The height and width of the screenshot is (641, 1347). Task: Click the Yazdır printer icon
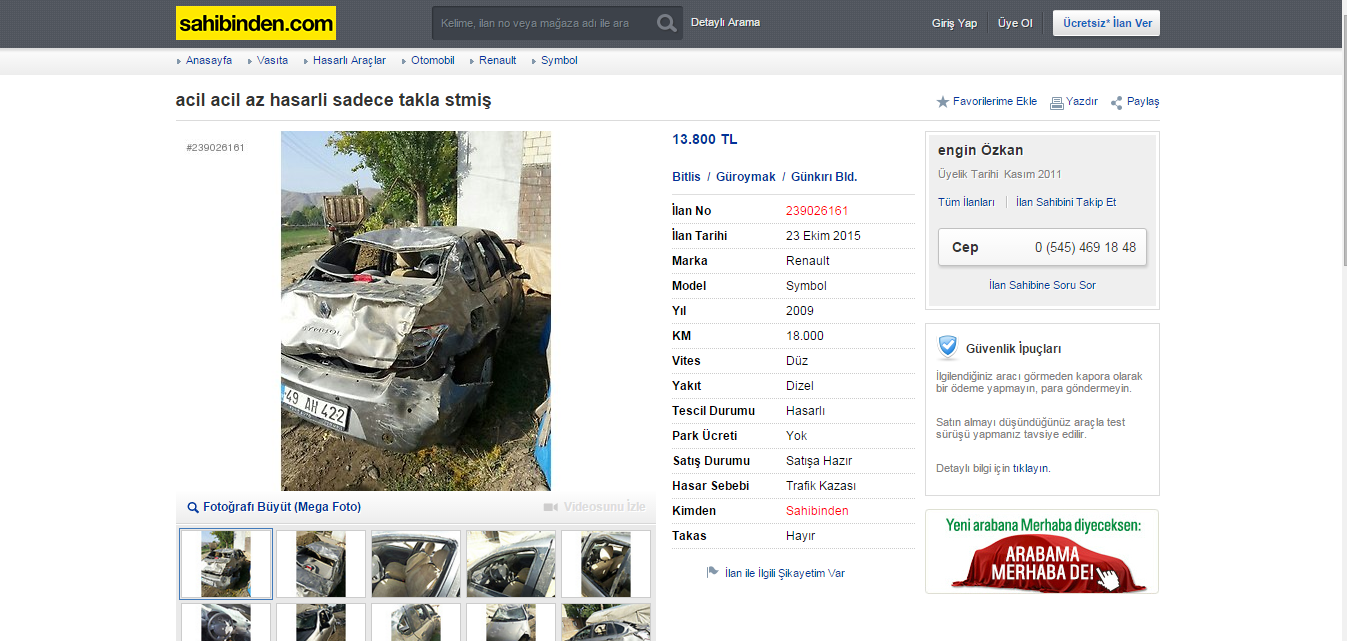pos(1056,102)
